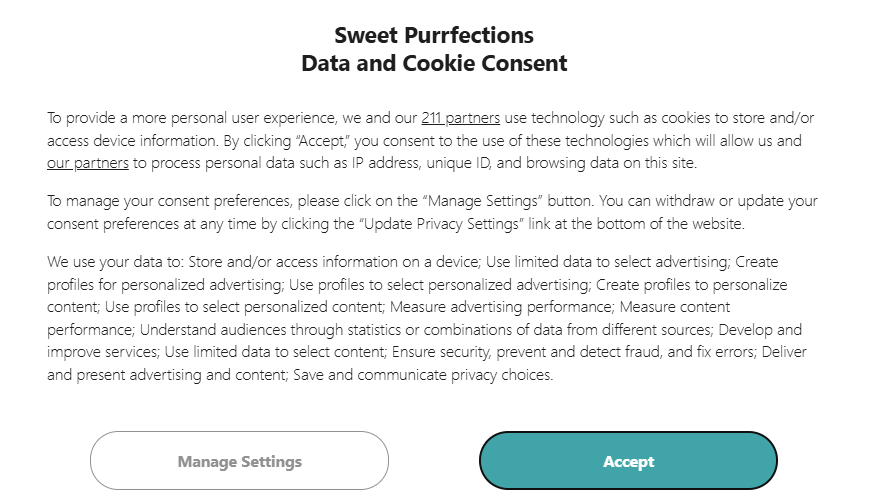Click 'Deliver and present advertising and content' text

click(x=790, y=352)
